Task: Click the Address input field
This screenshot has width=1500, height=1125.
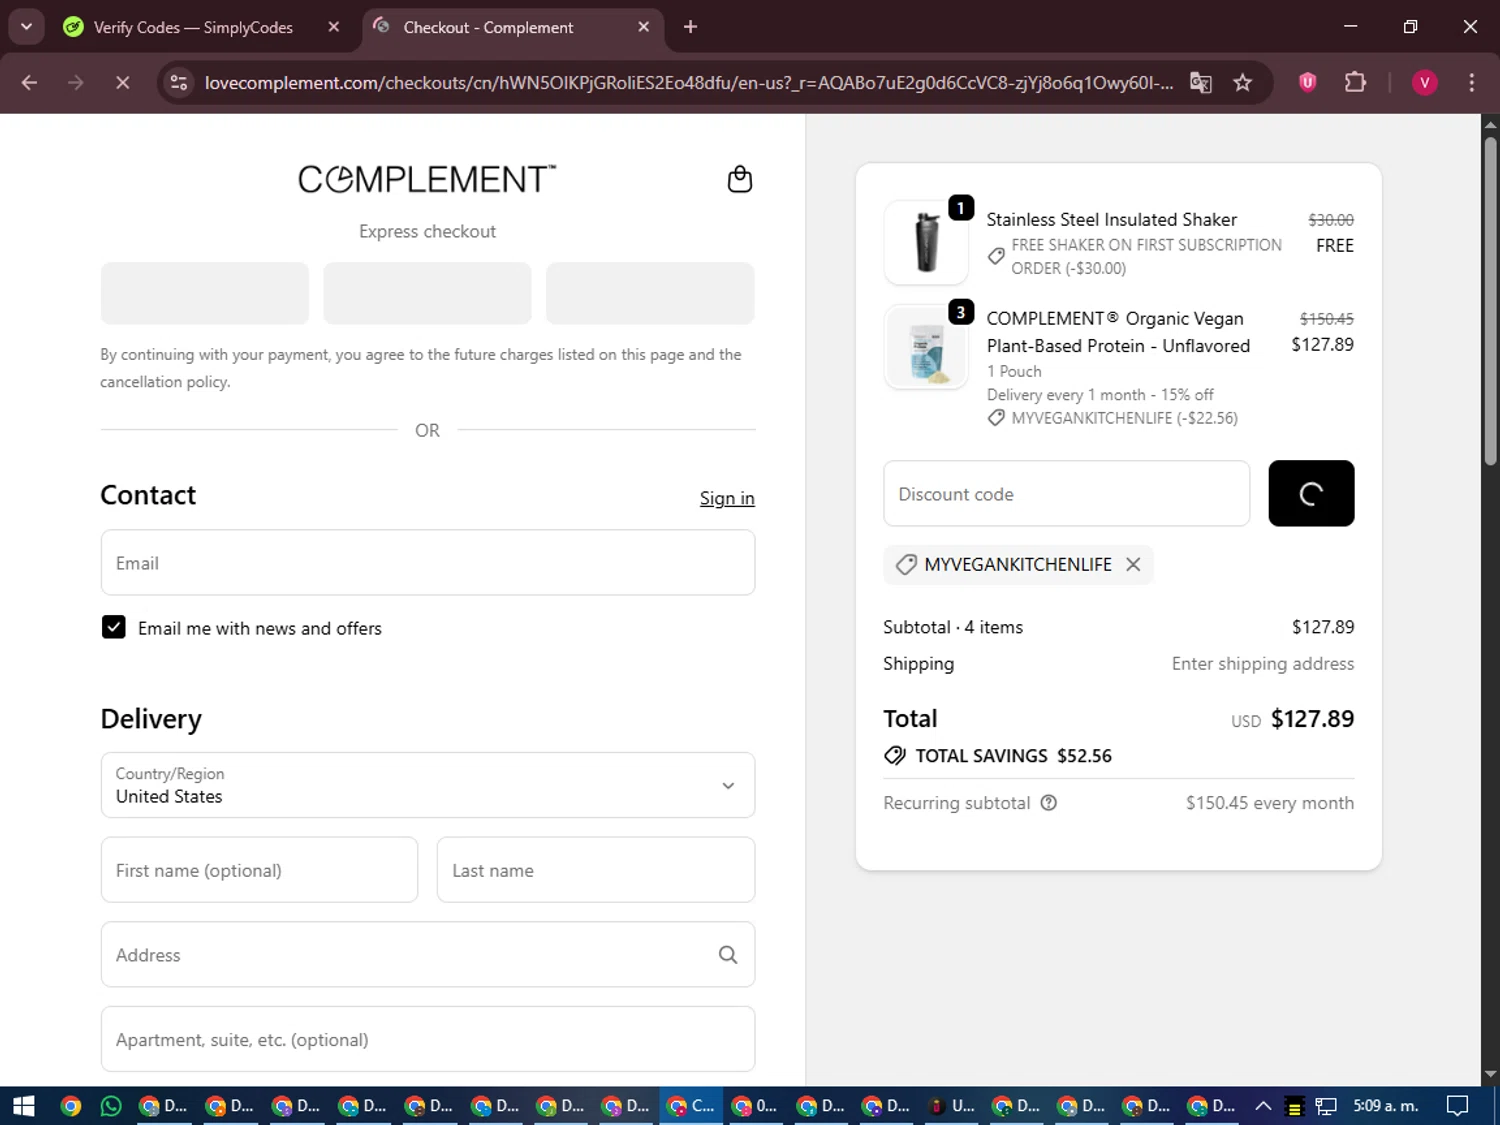Action: [x=428, y=955]
